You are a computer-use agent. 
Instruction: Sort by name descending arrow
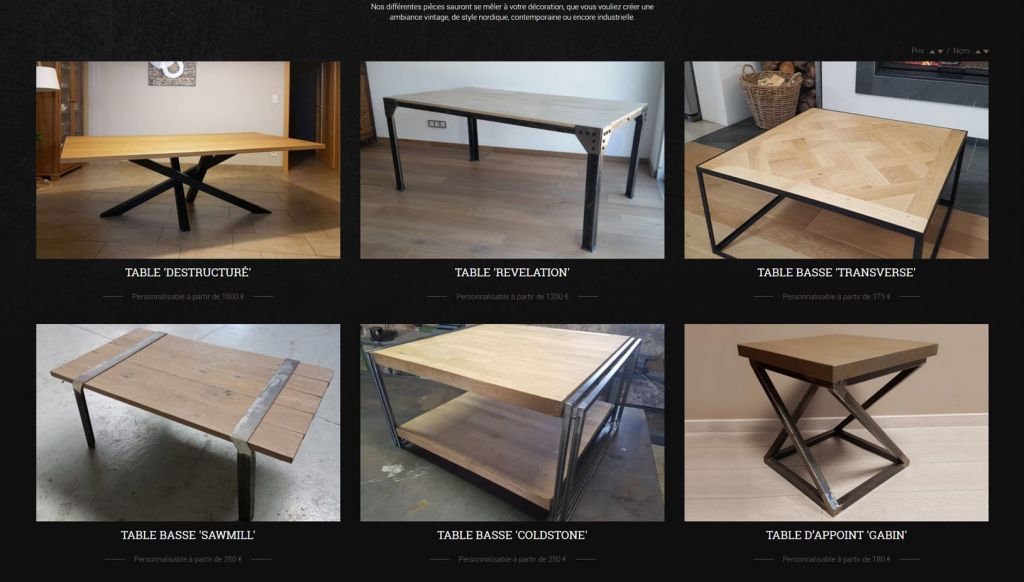coord(986,51)
